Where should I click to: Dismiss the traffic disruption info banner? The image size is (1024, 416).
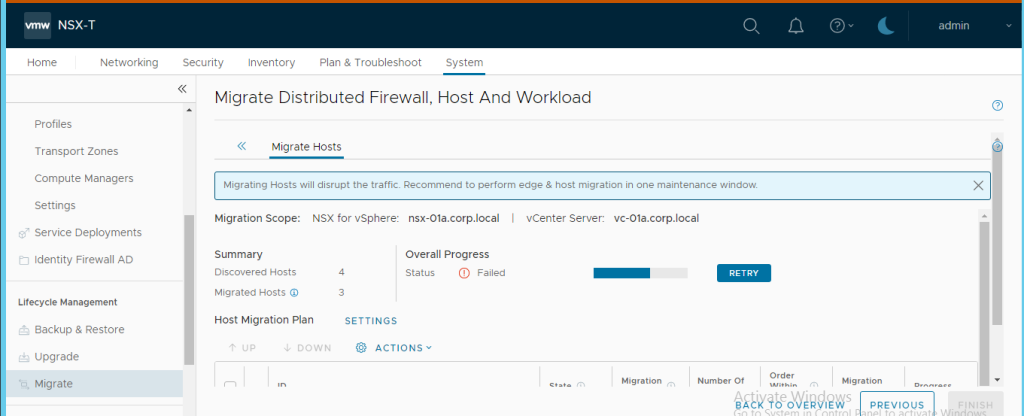click(979, 185)
